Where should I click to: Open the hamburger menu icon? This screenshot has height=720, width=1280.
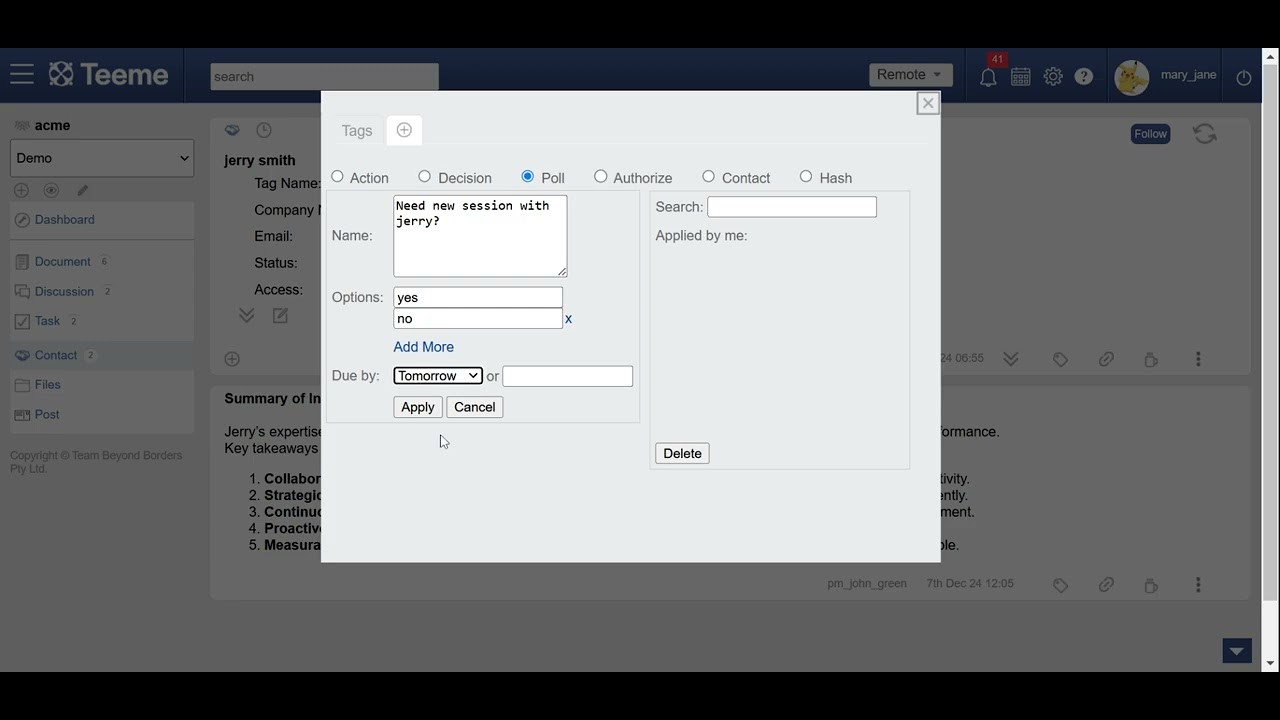click(22, 75)
